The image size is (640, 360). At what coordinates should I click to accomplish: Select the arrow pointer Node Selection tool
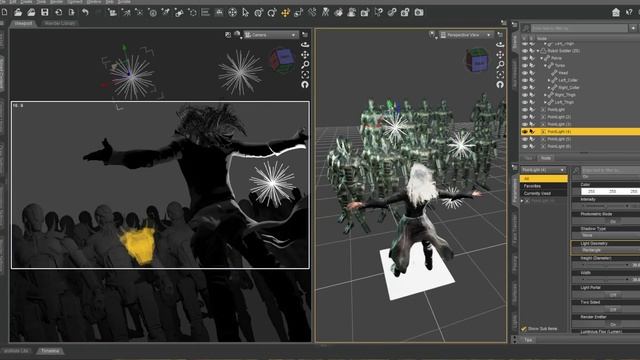[x=245, y=12]
